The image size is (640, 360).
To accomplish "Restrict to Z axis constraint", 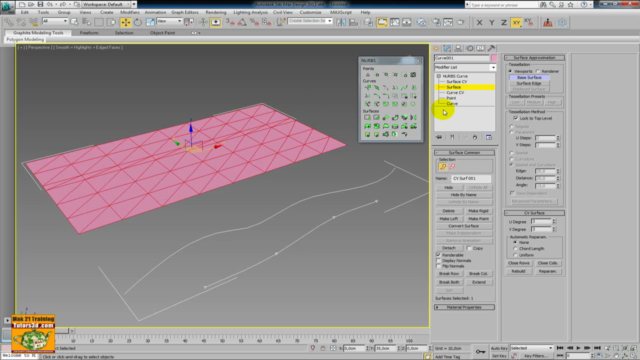I will (x=504, y=23).
